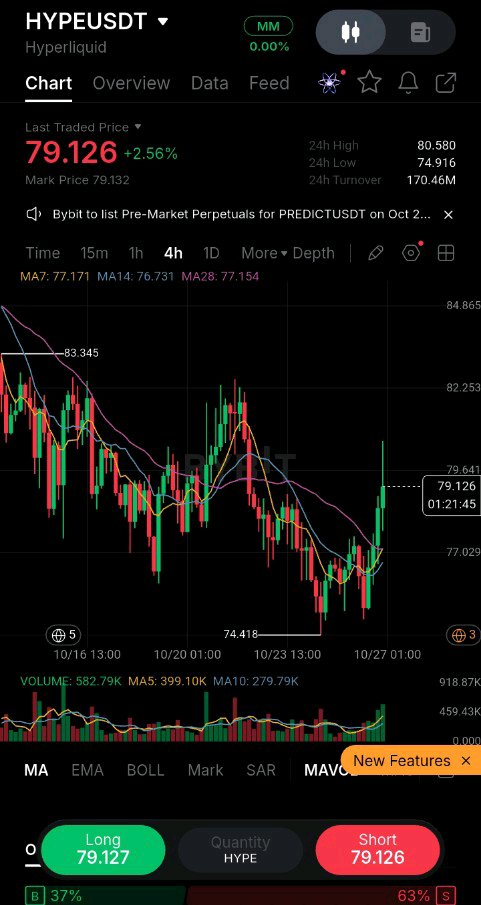481x905 pixels.
Task: Tap the 24h Turnover value 170.46M
Action: (x=431, y=180)
